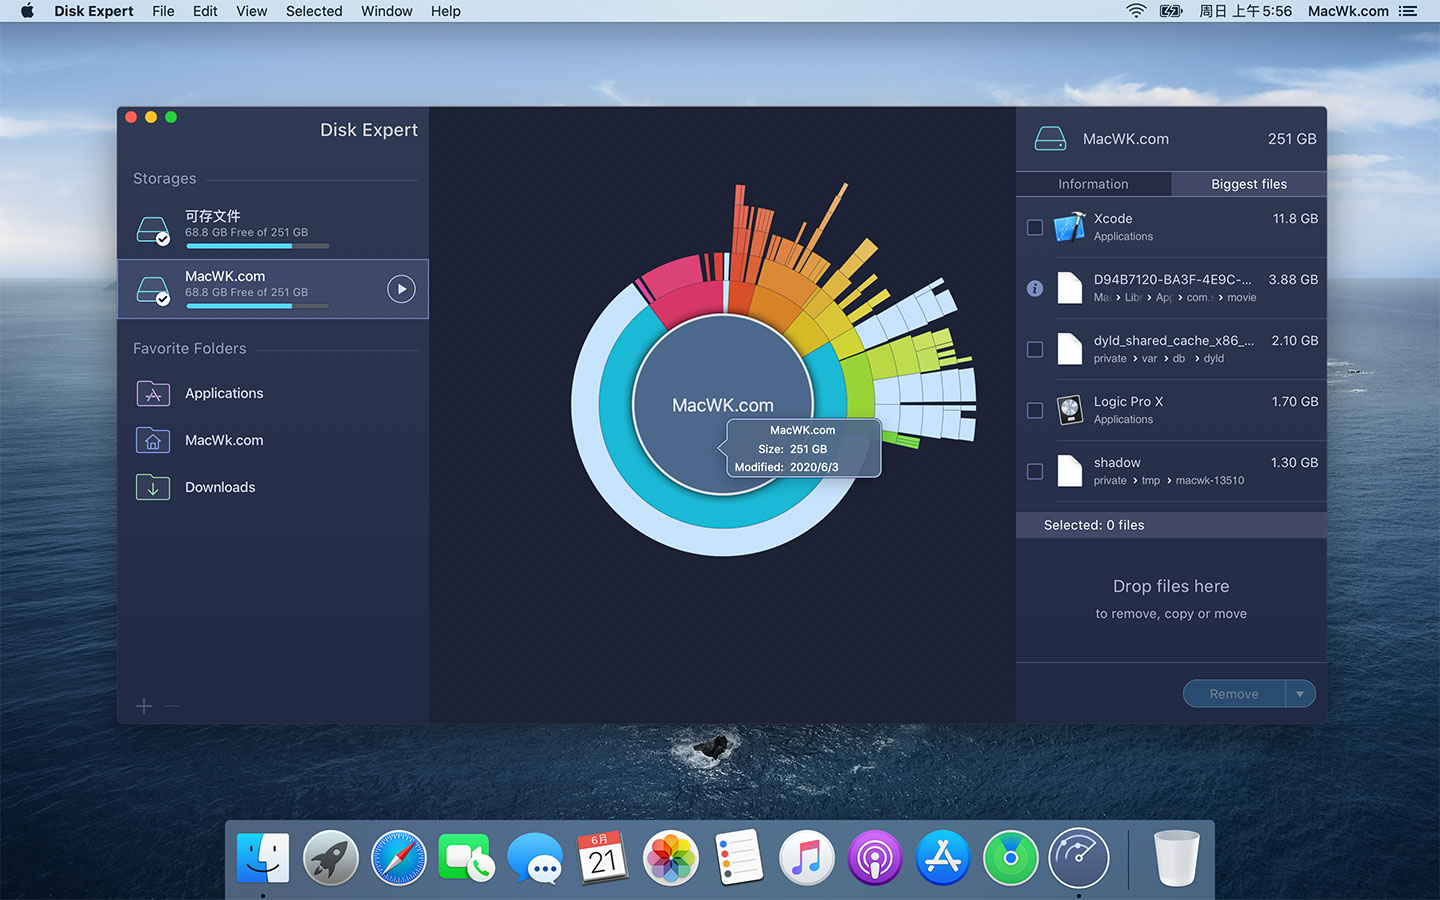
Task: Click the Logic Pro X app icon
Action: coord(1070,410)
